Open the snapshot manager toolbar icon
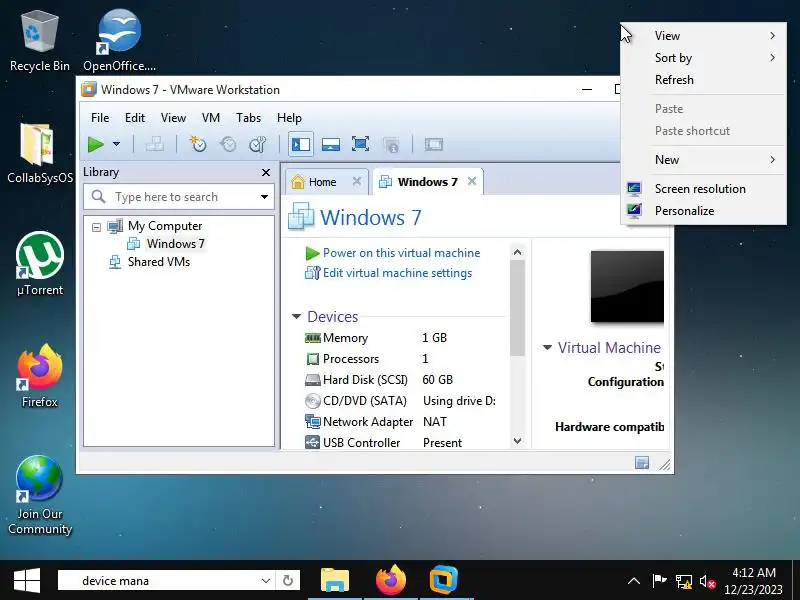Viewport: 800px width, 600px height. pos(258,144)
